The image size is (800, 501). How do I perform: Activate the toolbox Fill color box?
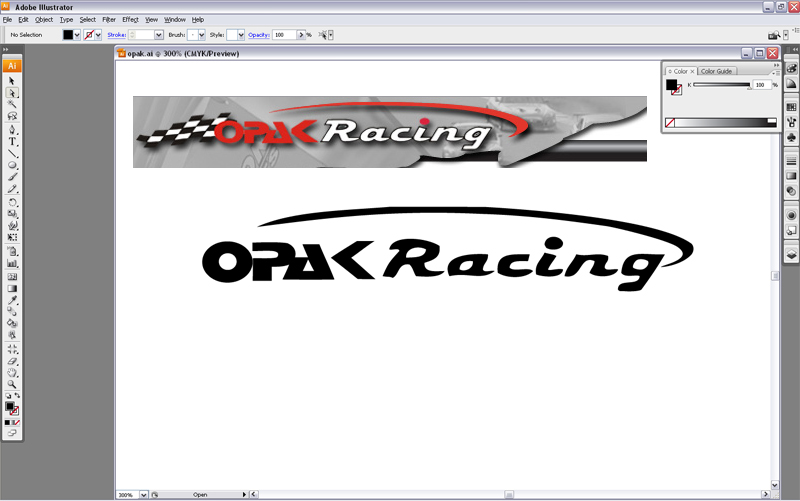coord(9,406)
